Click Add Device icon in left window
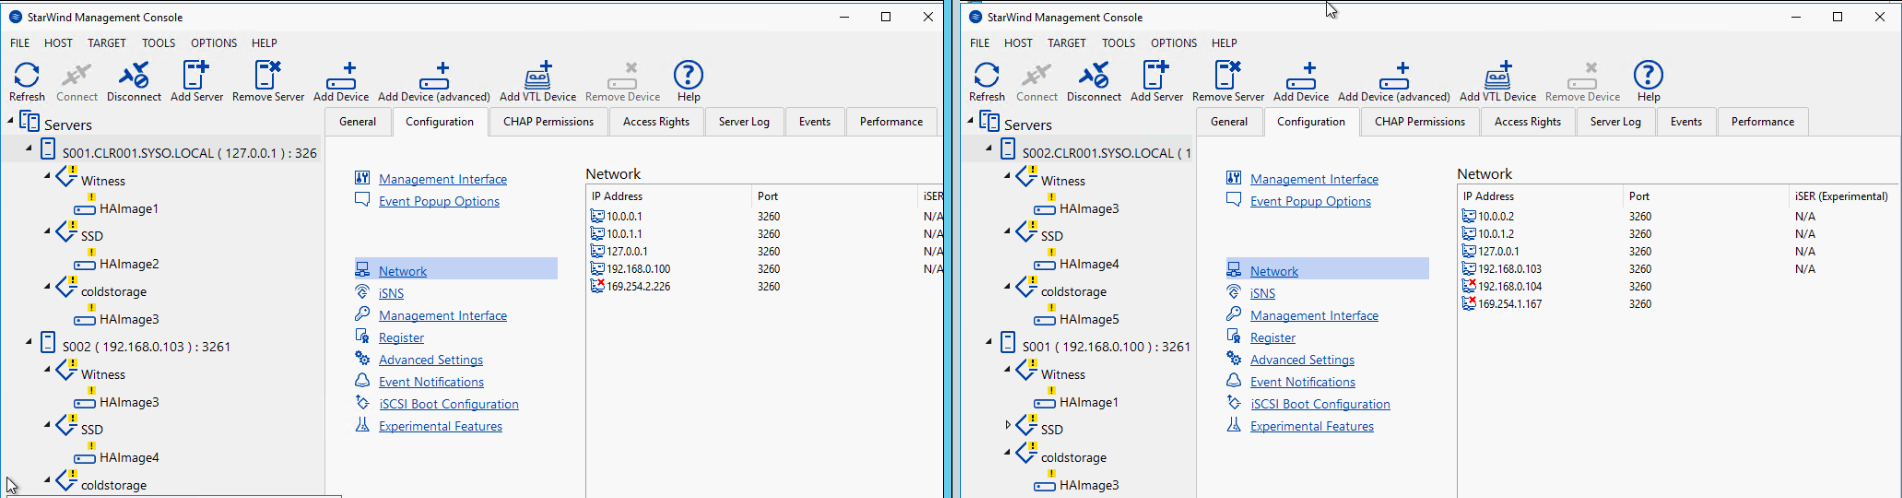Image resolution: width=1902 pixels, height=498 pixels. 341,81
